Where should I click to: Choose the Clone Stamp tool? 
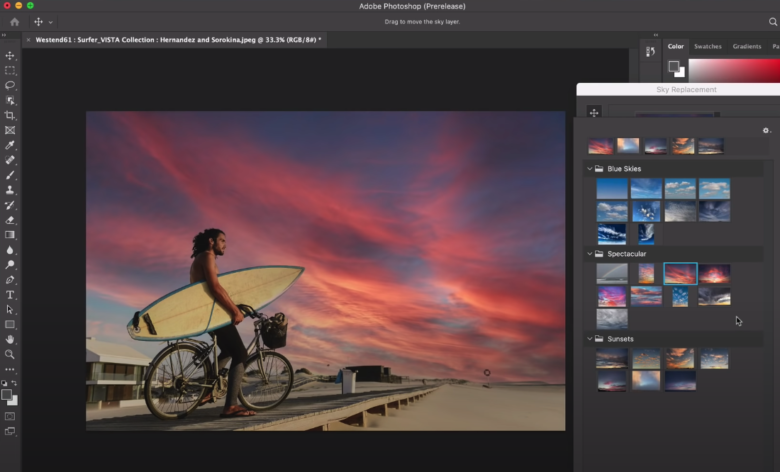click(x=10, y=190)
